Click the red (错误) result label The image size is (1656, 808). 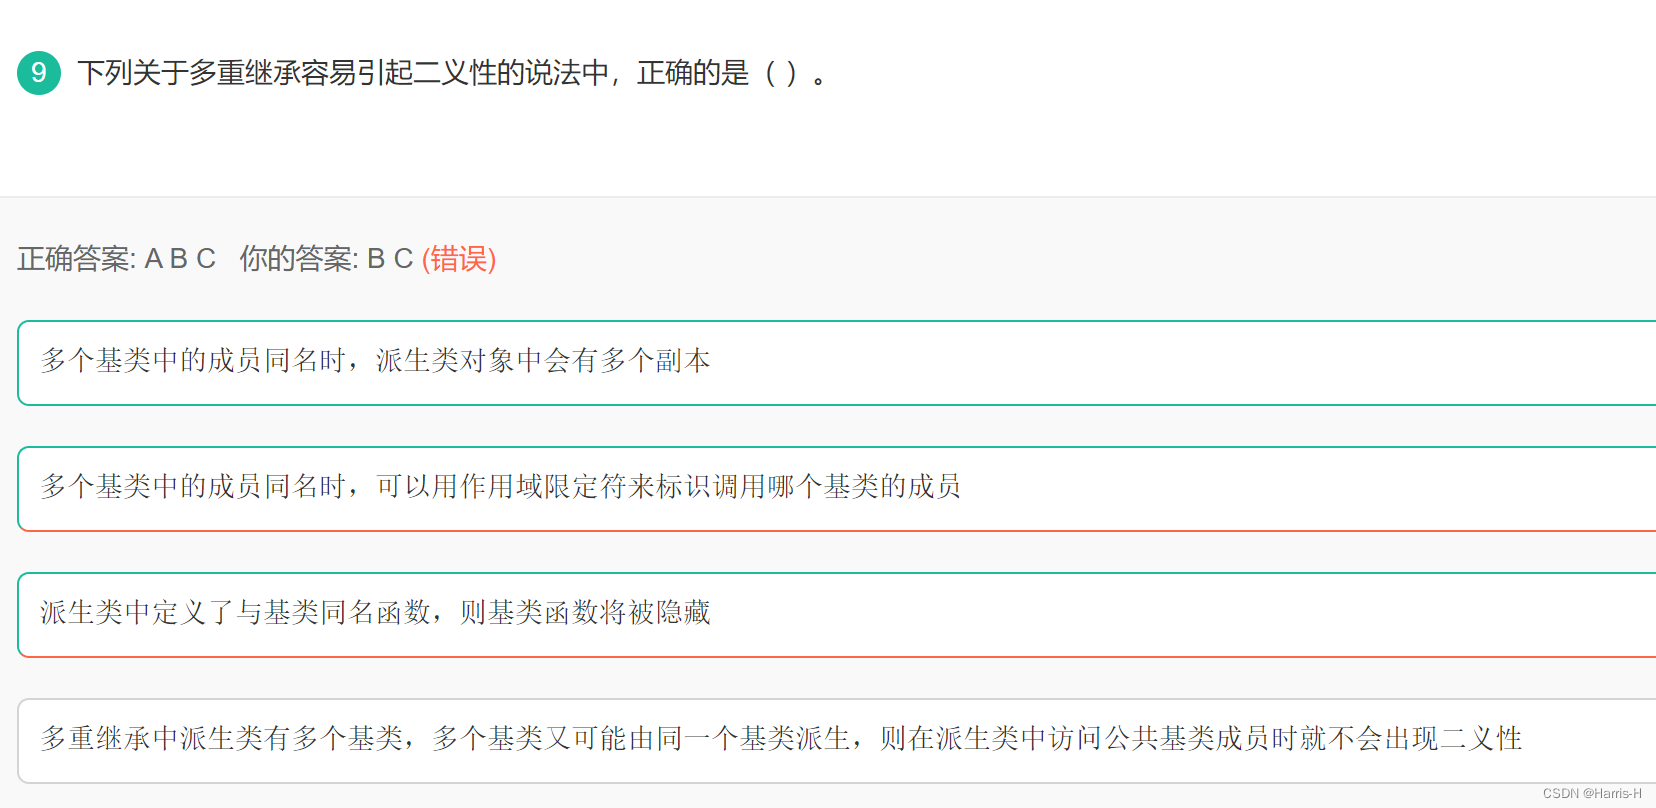point(459,259)
